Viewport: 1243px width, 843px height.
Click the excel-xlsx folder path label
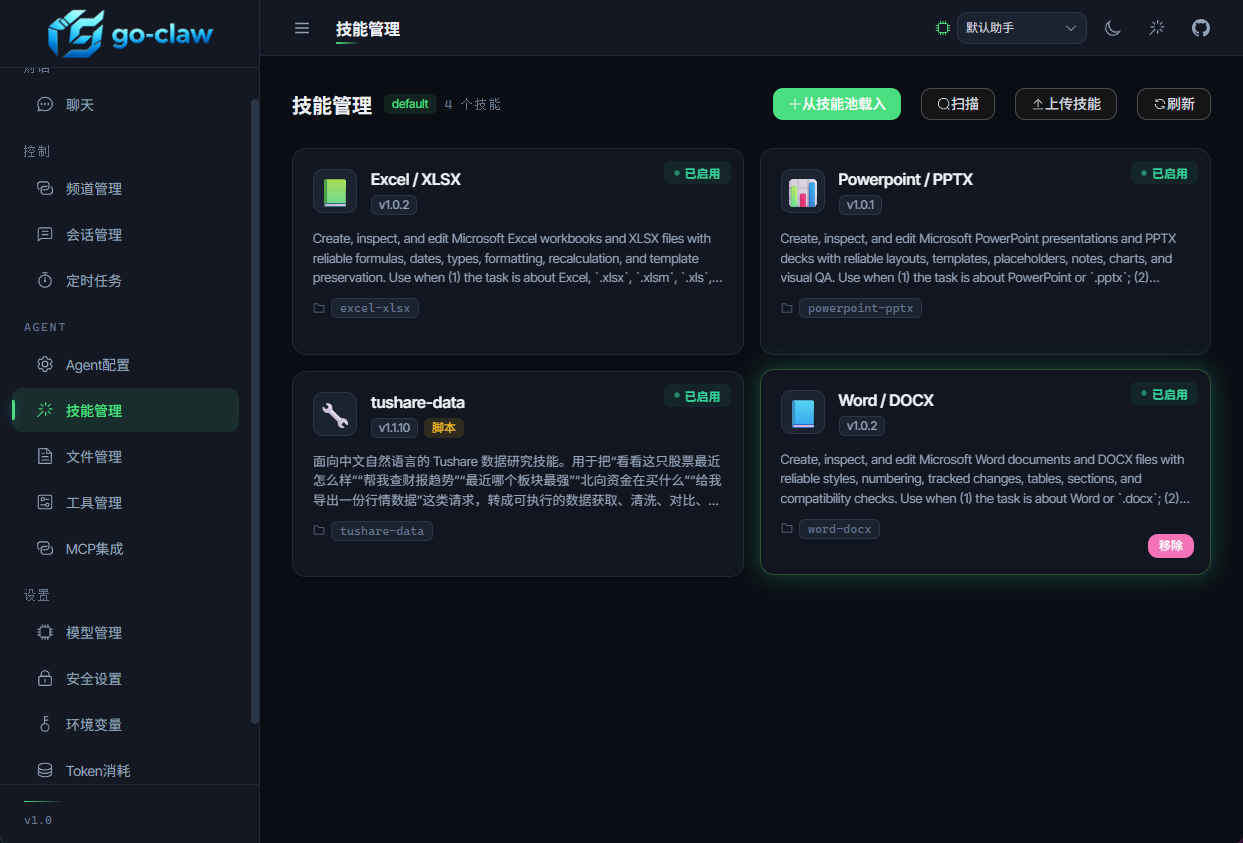click(375, 308)
